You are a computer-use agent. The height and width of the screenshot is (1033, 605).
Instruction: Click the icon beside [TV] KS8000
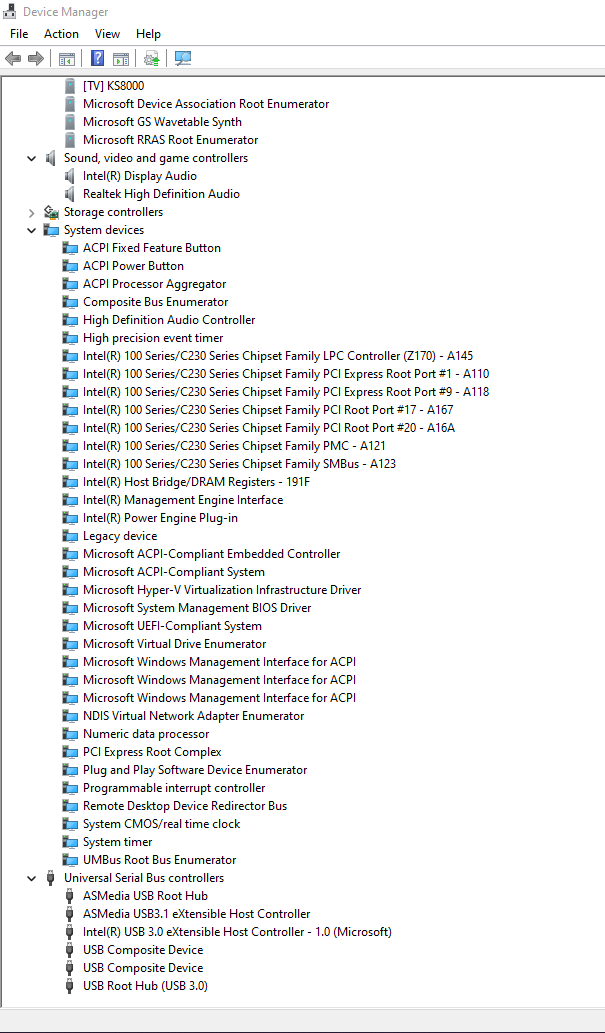click(70, 86)
